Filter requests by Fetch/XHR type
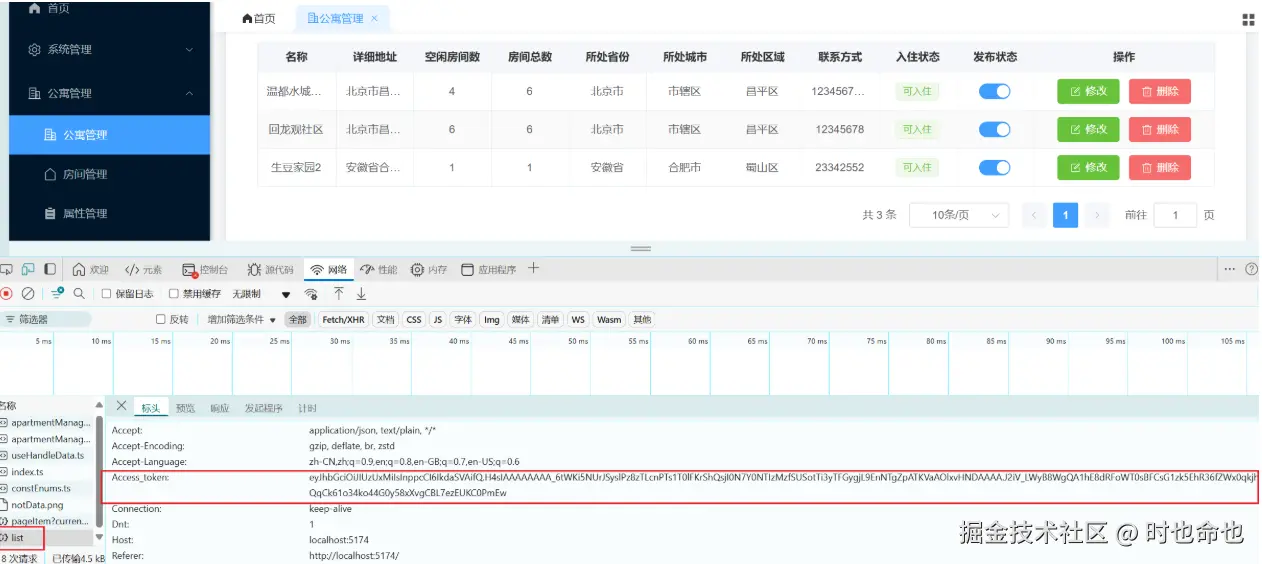The image size is (1262, 564). 343,320
